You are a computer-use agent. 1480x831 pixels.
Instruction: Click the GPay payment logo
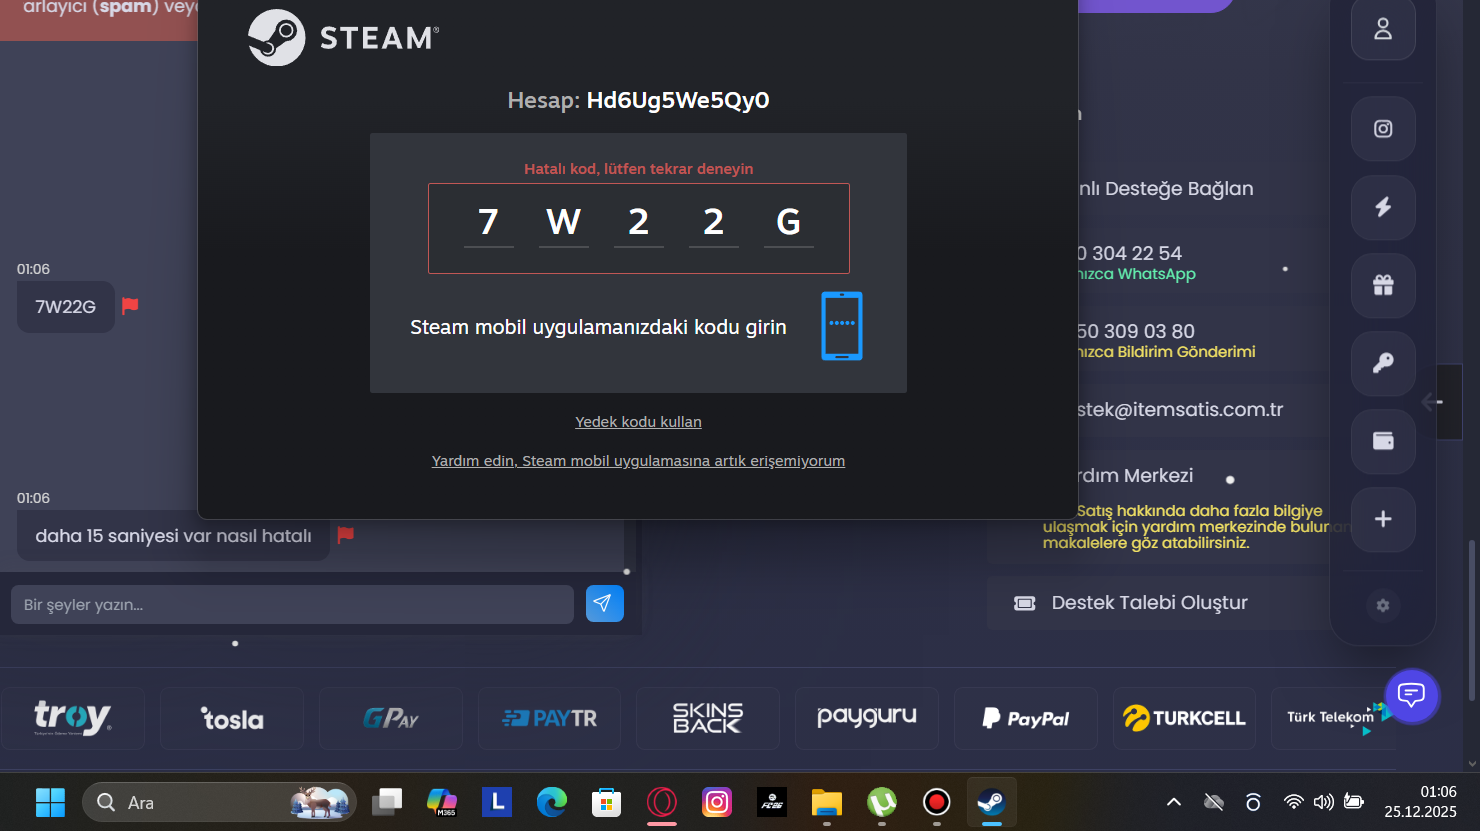391,718
